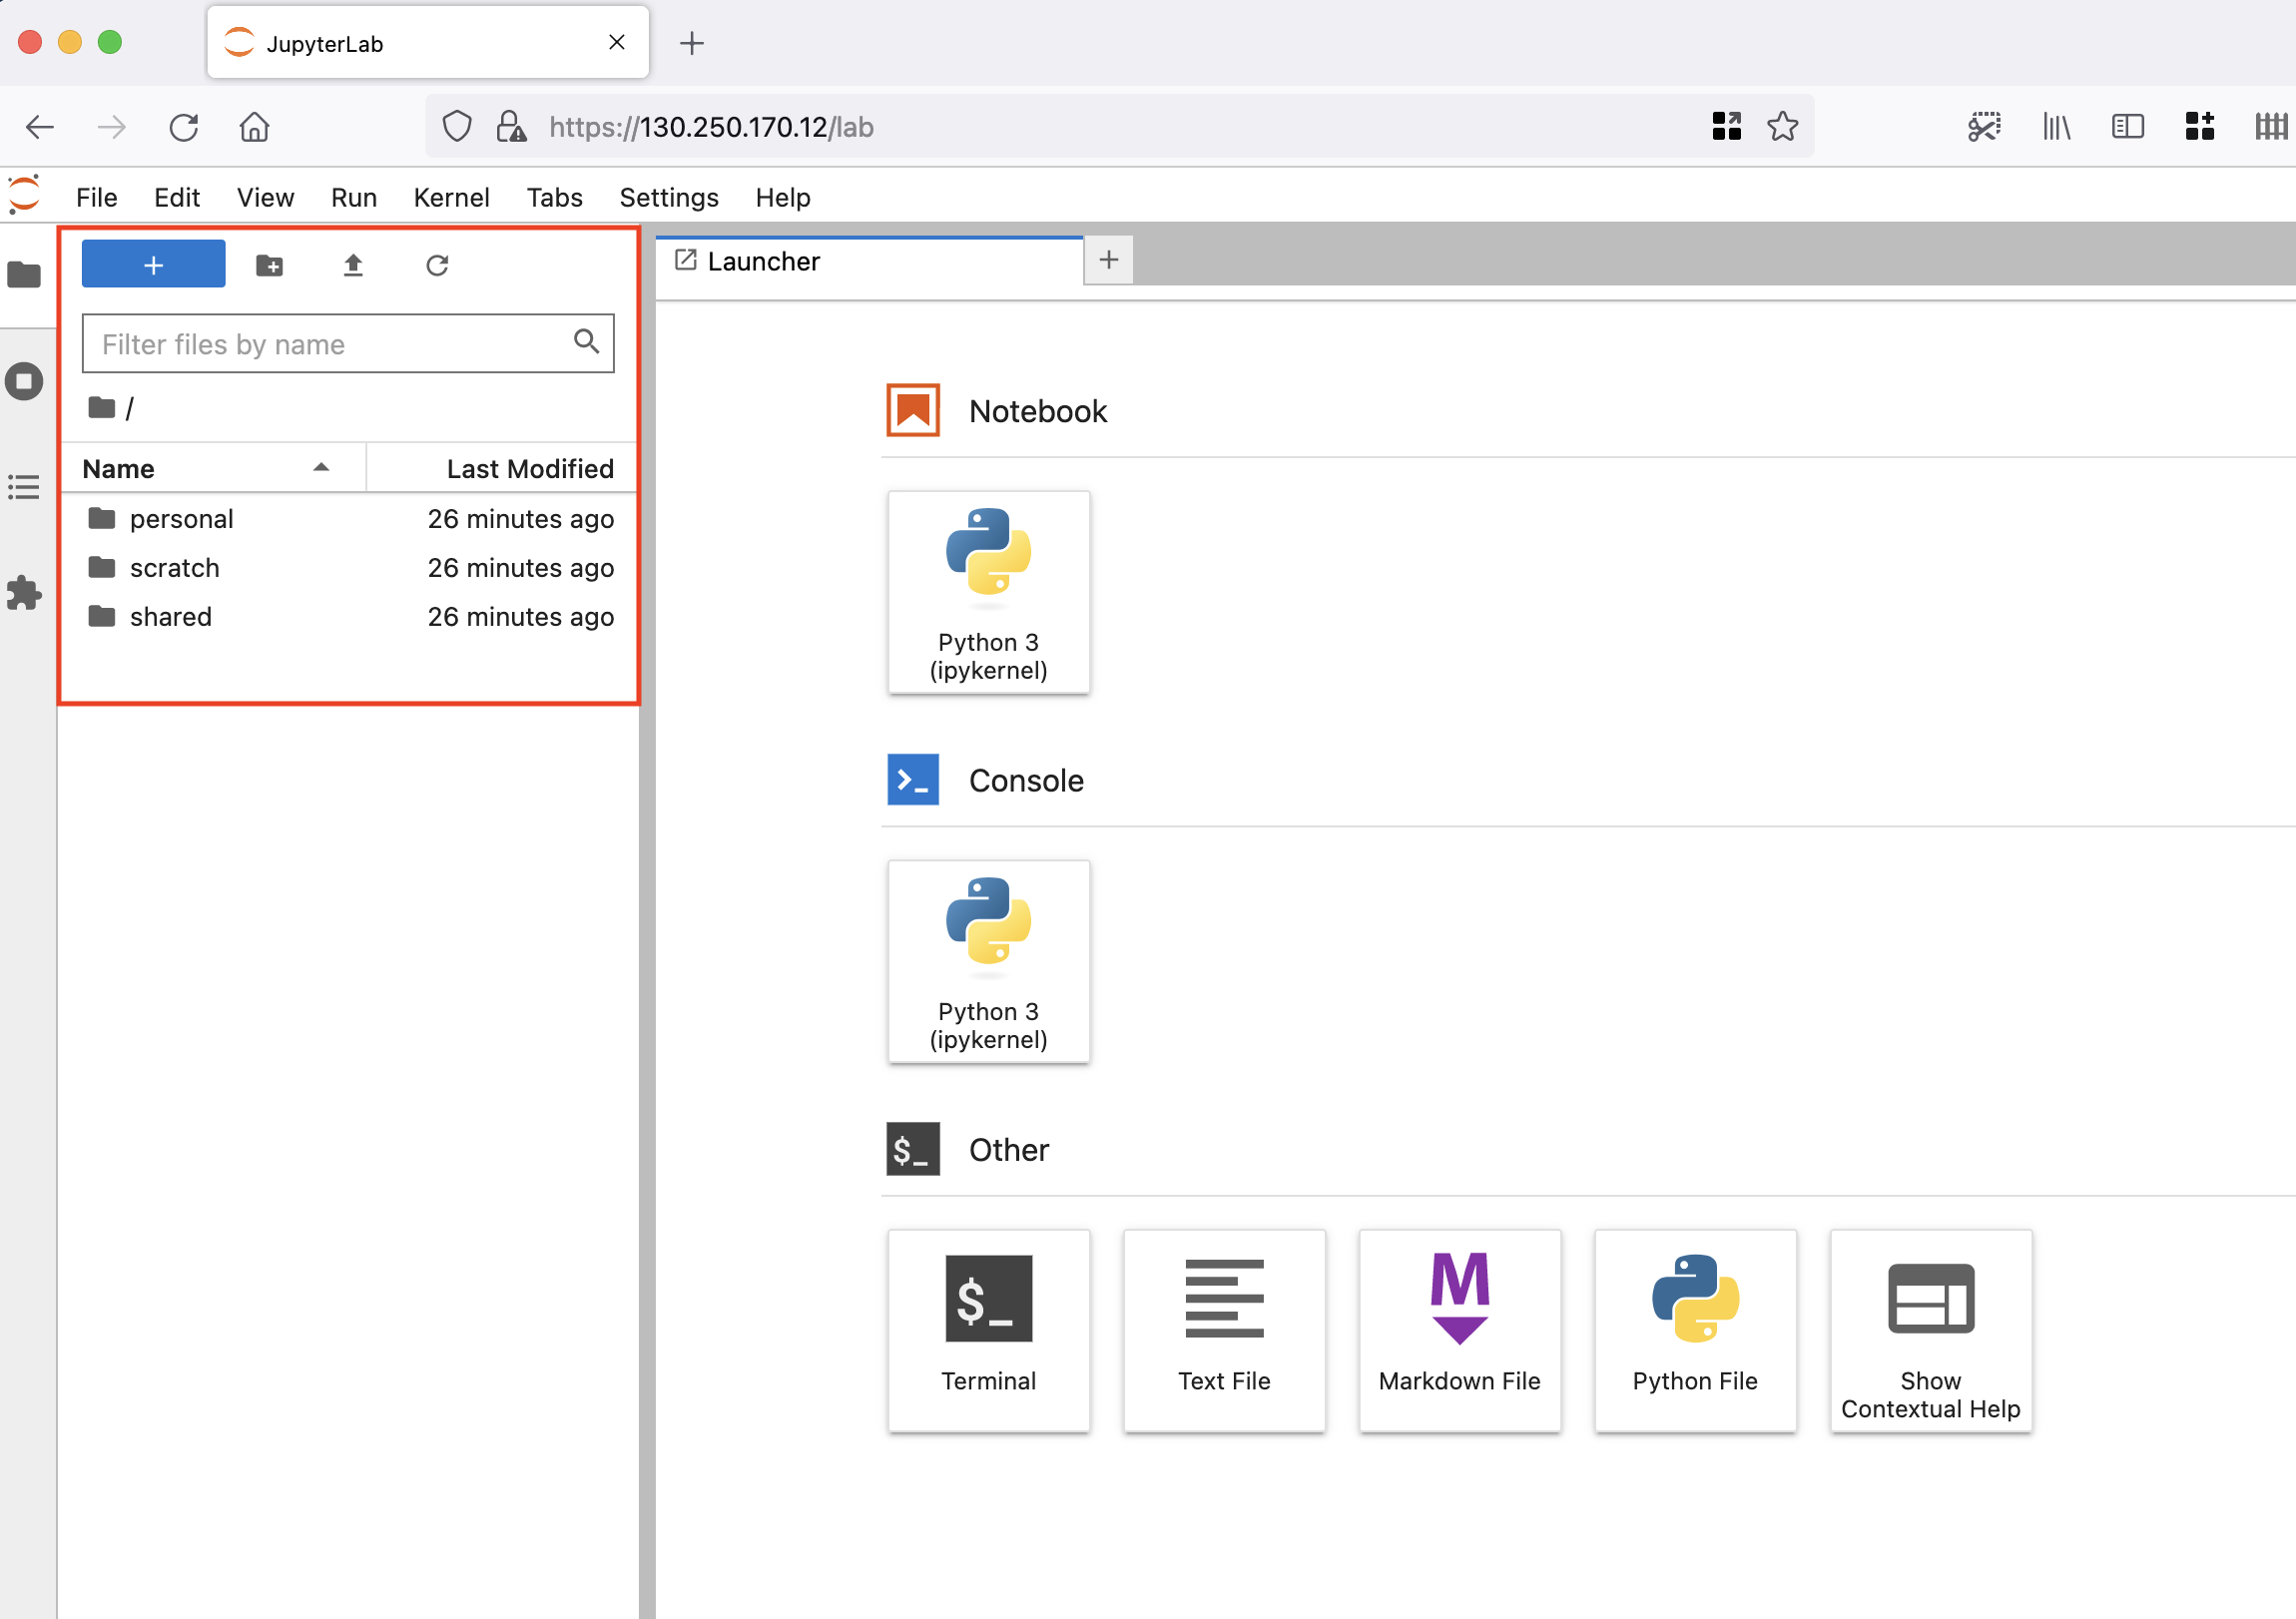Close the JupyterLab browser tab
2296x1619 pixels.
(x=617, y=42)
